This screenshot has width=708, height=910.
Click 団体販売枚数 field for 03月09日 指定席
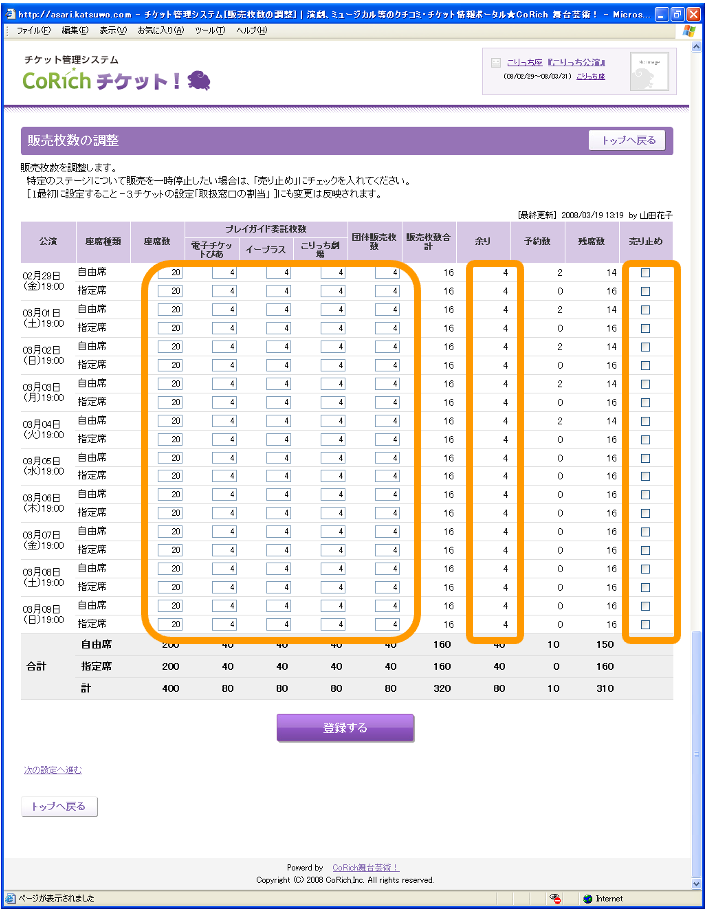pos(388,624)
